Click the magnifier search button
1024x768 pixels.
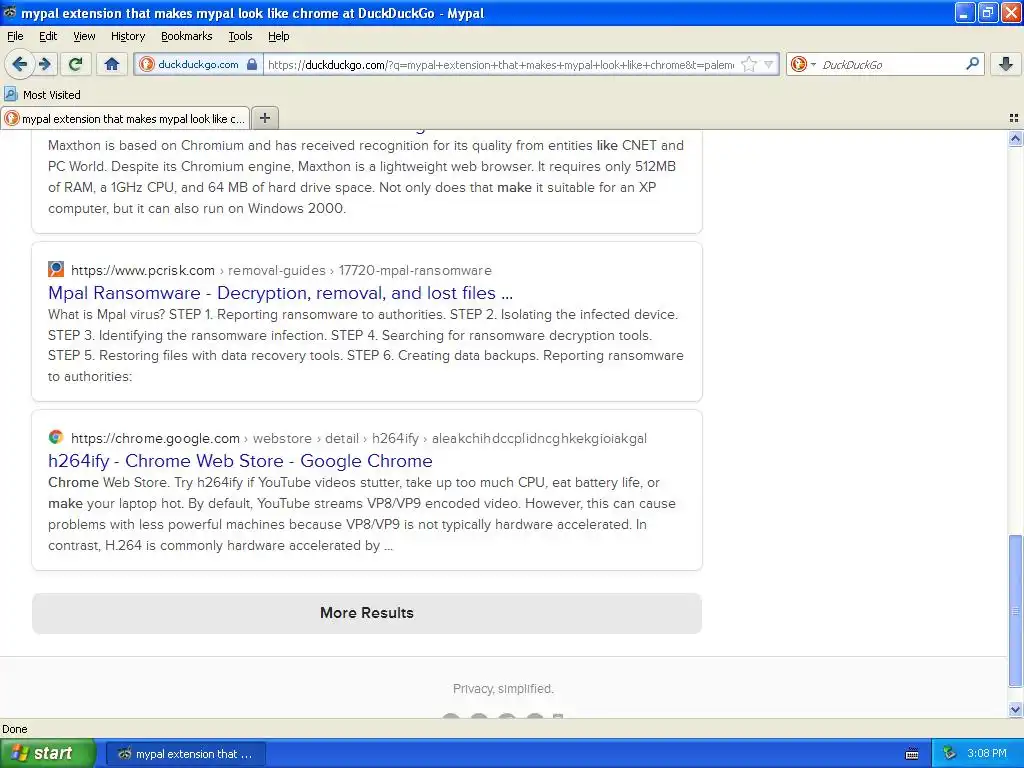tap(972, 64)
